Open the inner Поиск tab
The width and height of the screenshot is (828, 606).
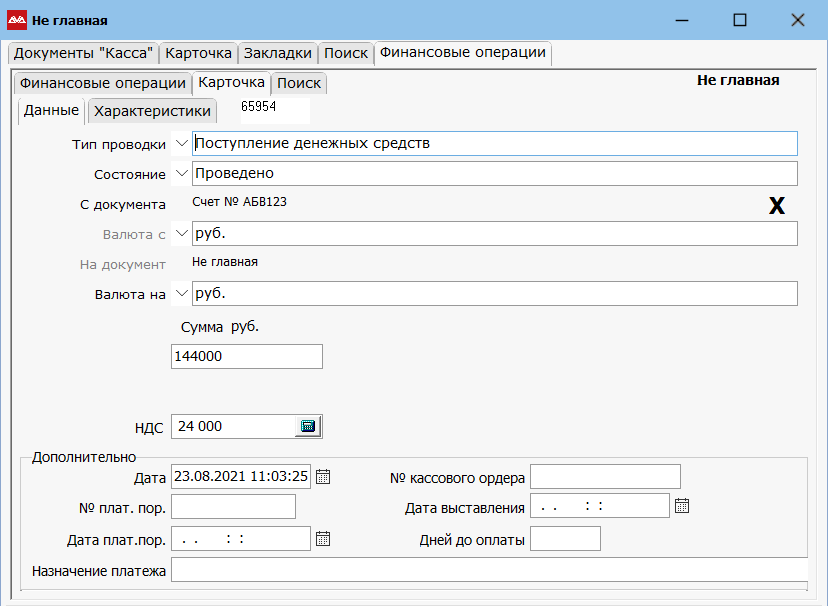tap(299, 83)
